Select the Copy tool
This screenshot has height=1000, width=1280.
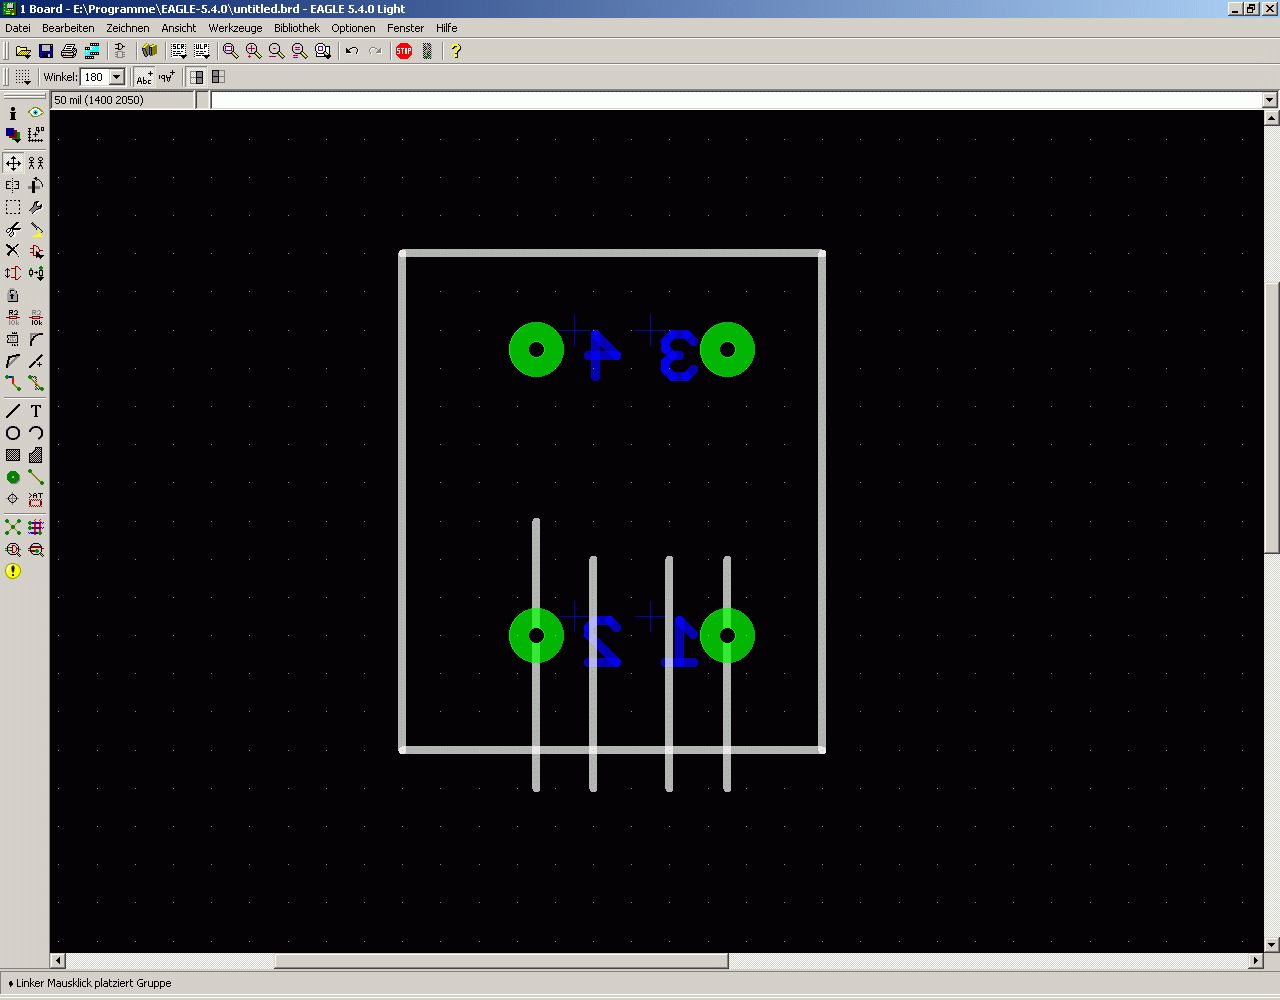[36, 162]
